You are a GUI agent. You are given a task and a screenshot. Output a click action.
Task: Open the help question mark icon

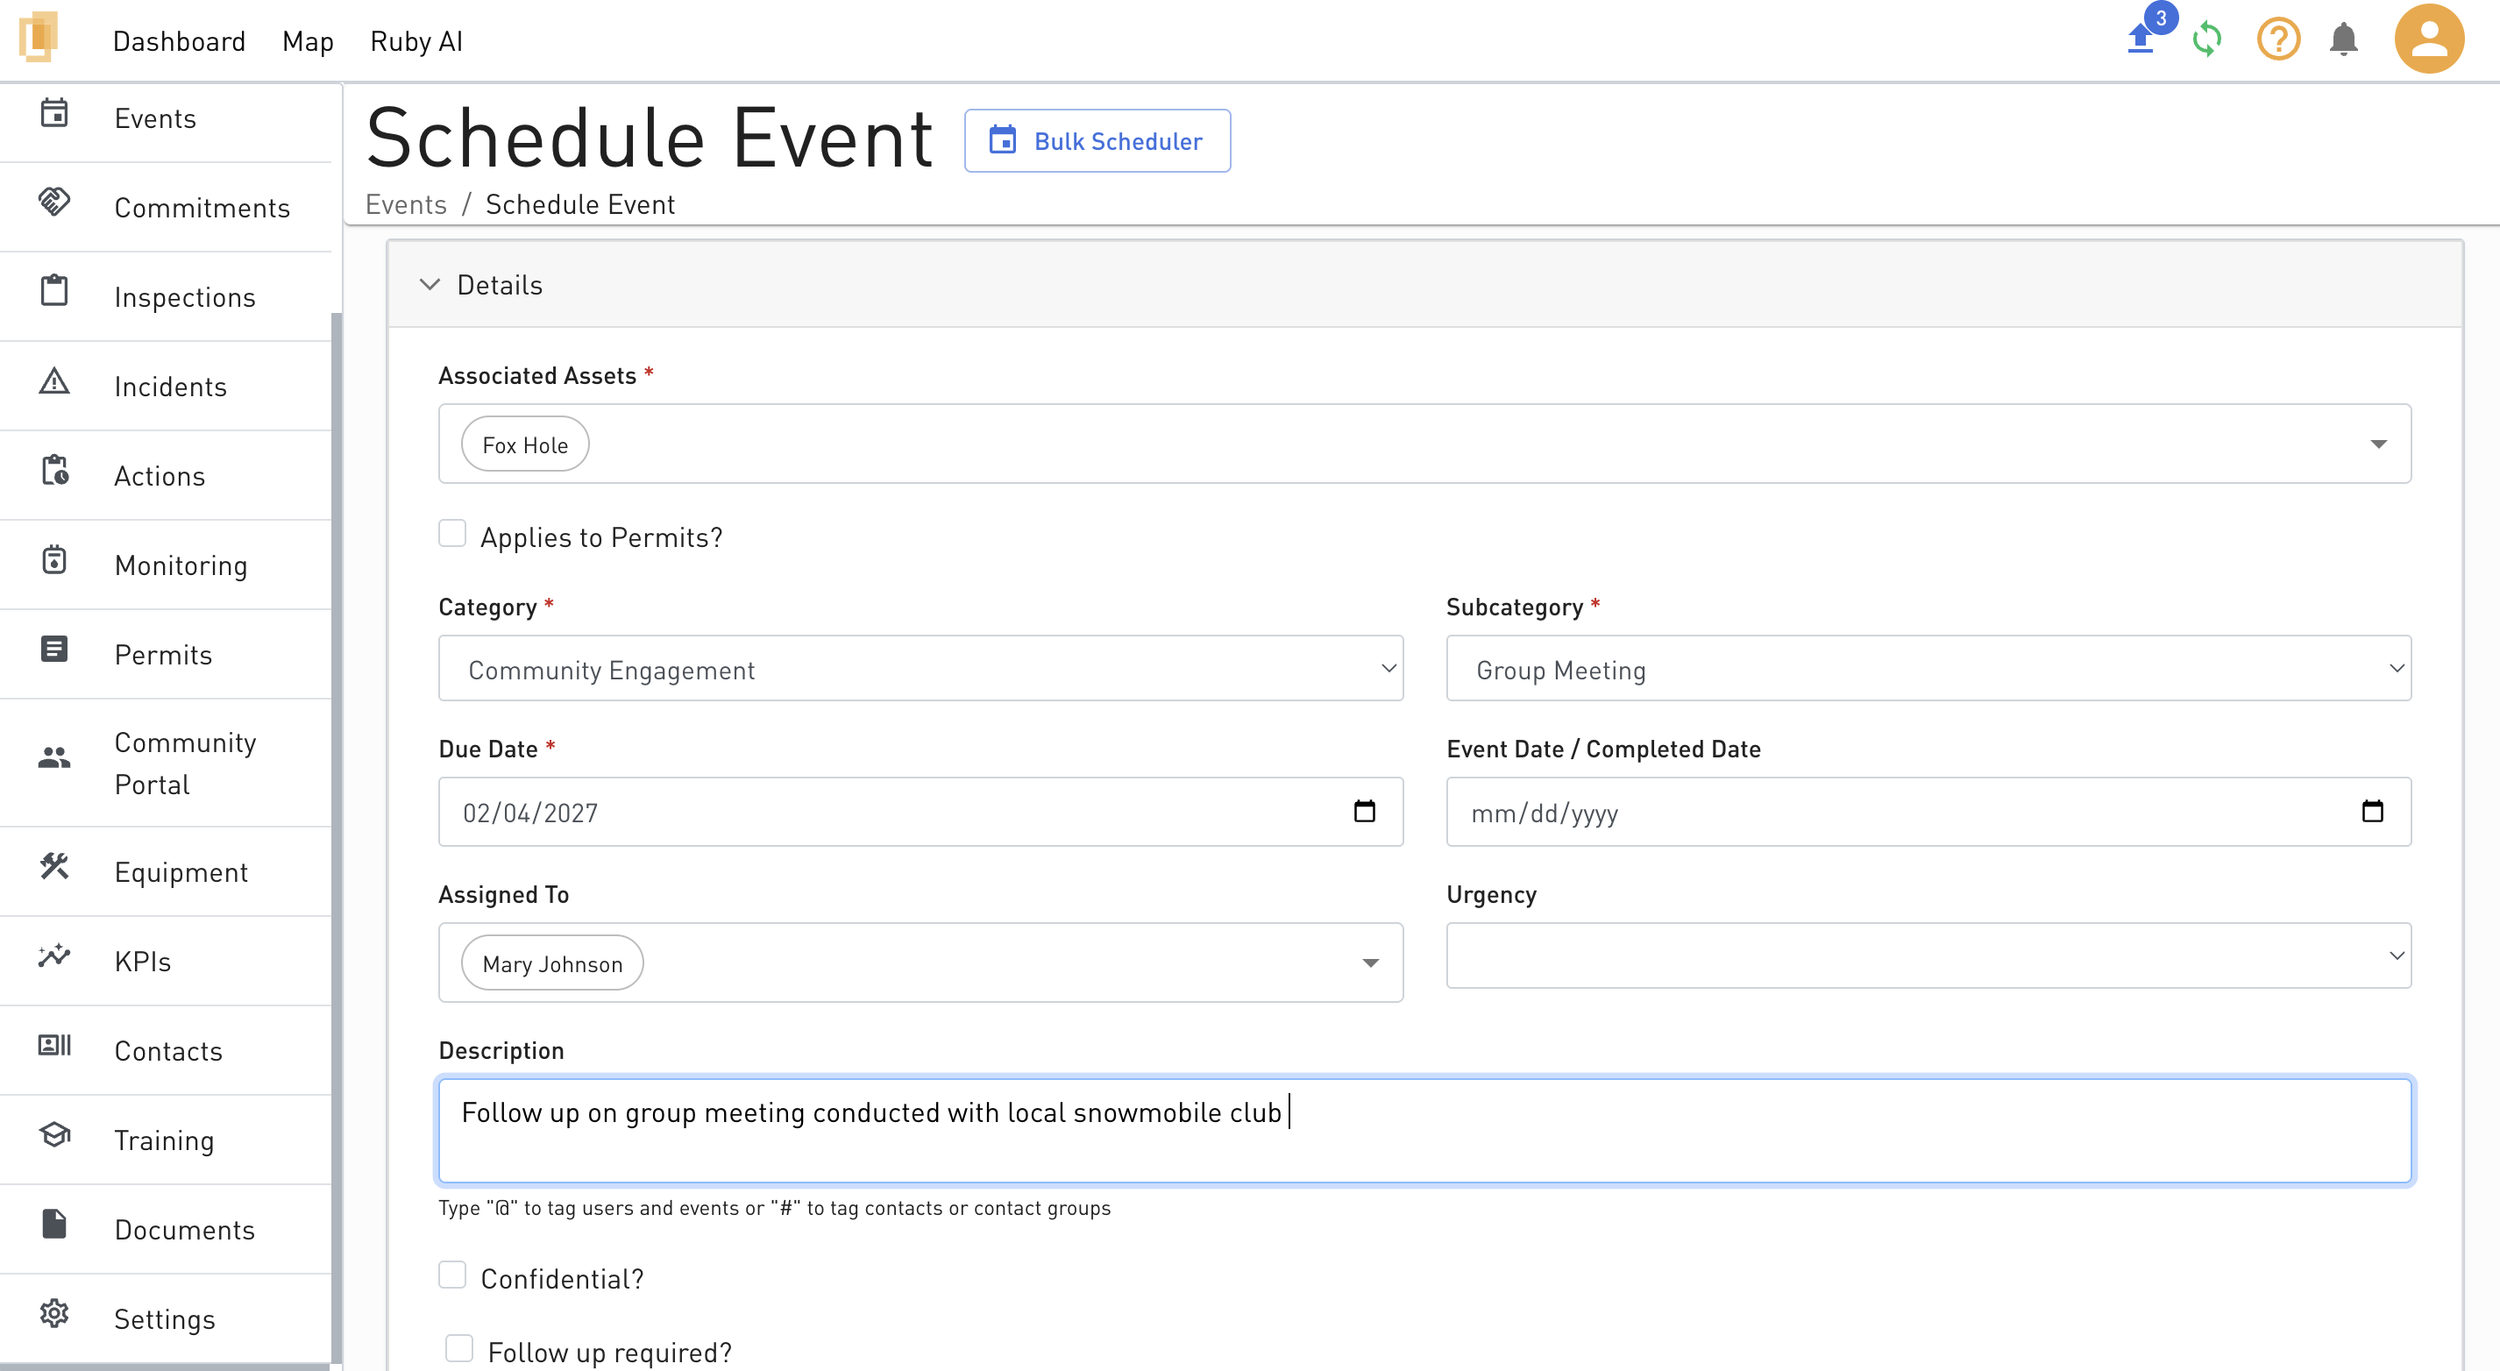coord(2278,40)
